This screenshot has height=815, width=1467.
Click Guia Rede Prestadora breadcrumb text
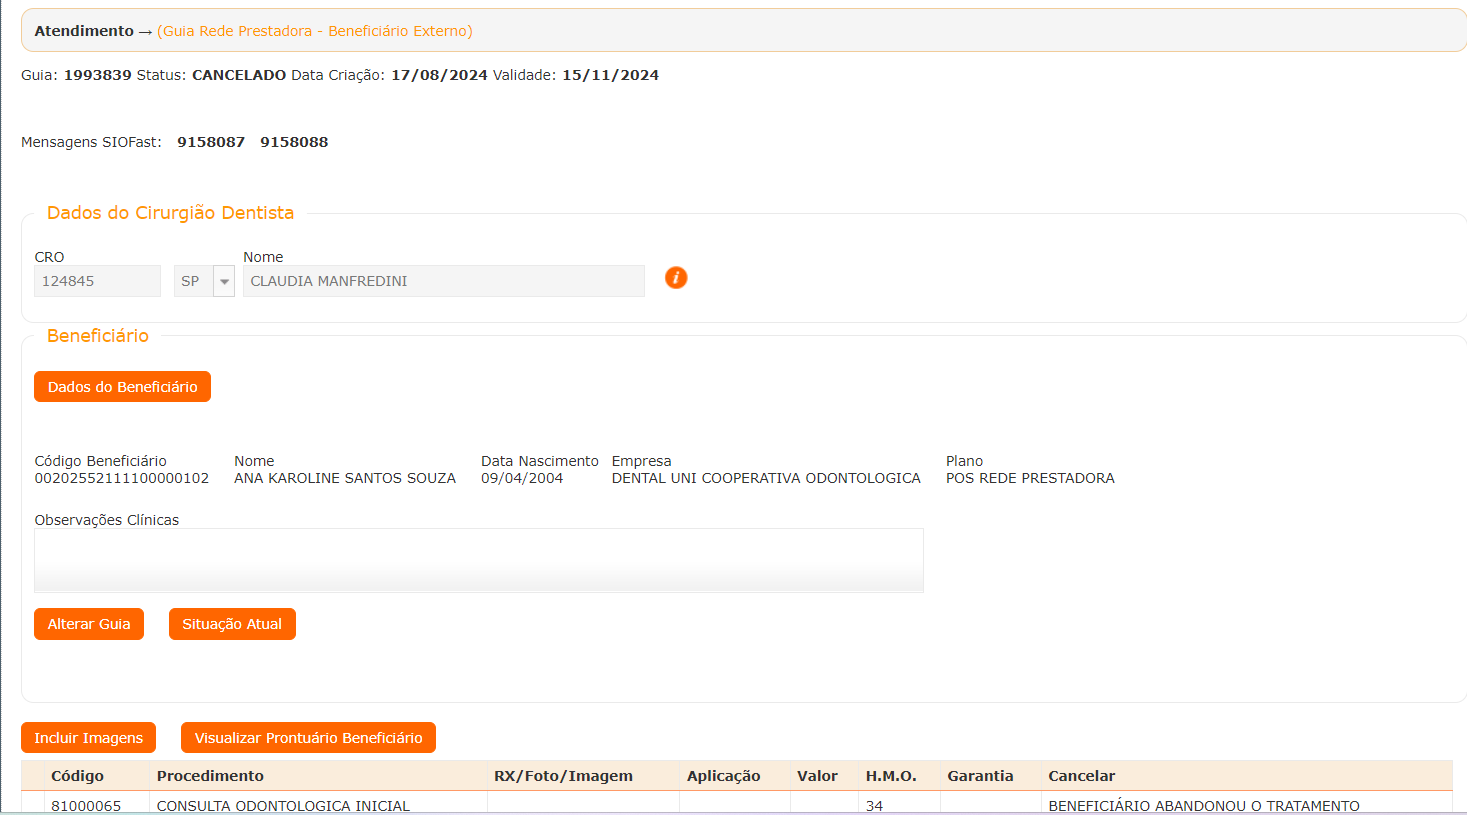click(x=314, y=31)
